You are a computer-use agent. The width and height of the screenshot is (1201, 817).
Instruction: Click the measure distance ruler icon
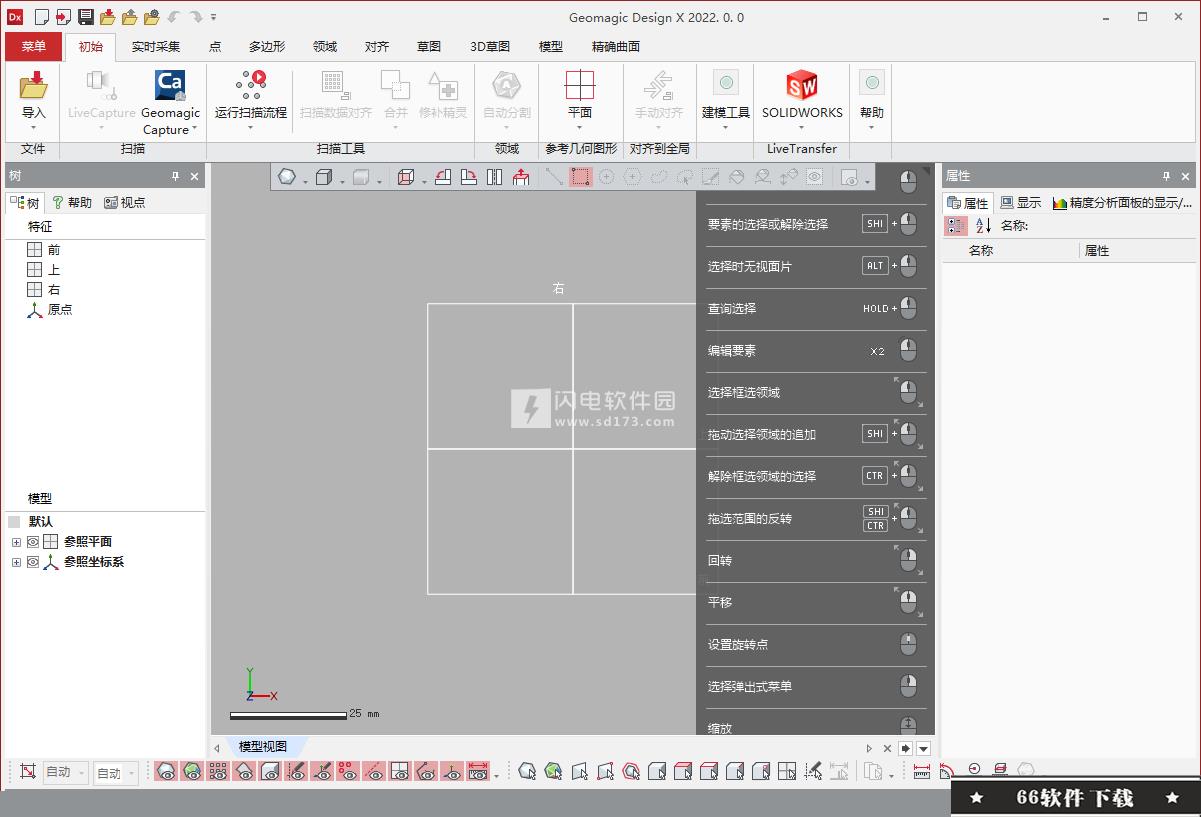[922, 771]
